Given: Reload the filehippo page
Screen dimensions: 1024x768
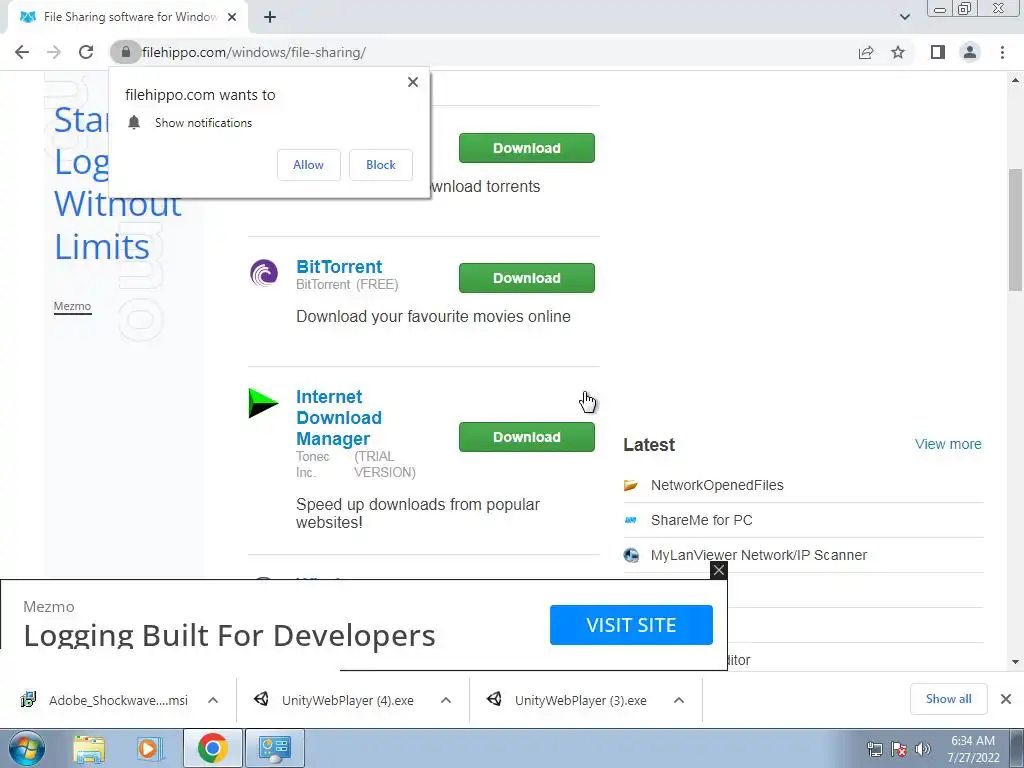Looking at the screenshot, I should click(86, 52).
